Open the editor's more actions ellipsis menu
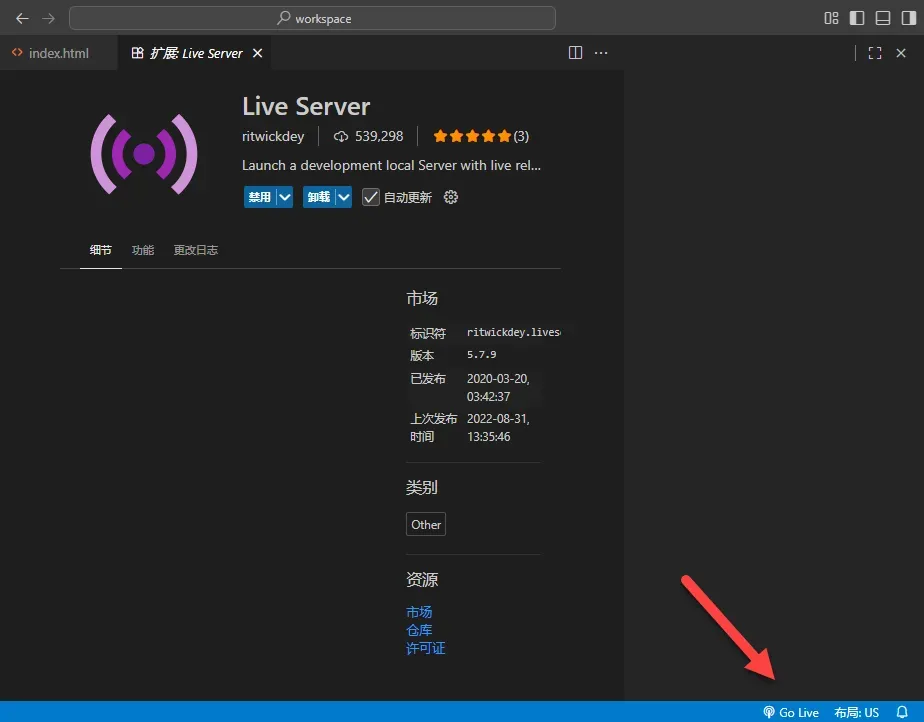This screenshot has height=722, width=924. click(x=601, y=53)
